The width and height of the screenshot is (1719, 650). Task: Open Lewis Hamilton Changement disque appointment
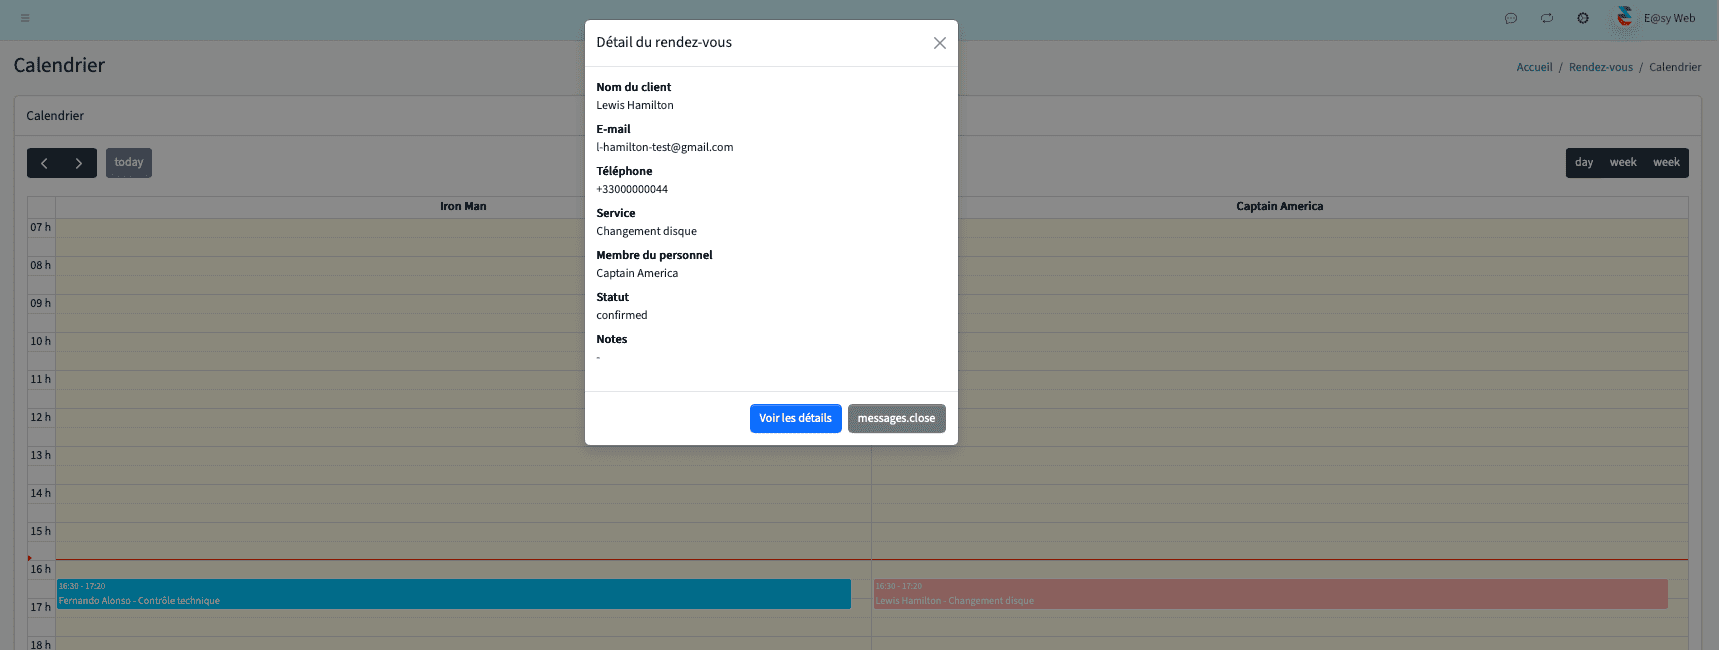[x=1270, y=594]
